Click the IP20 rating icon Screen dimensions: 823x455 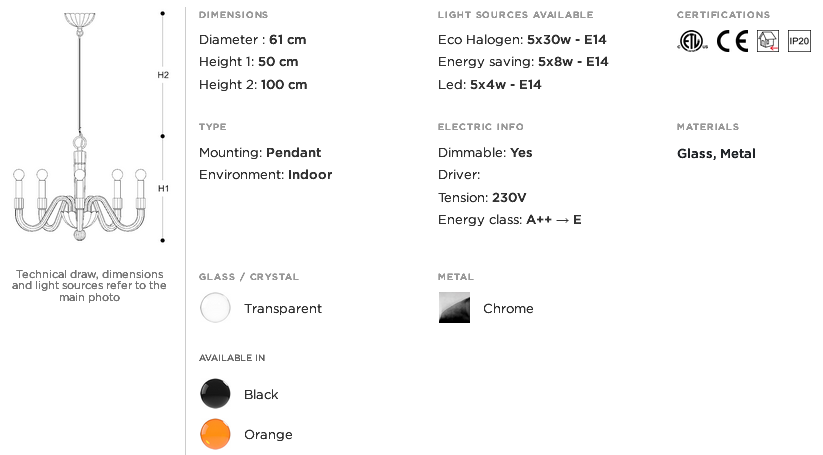point(799,41)
